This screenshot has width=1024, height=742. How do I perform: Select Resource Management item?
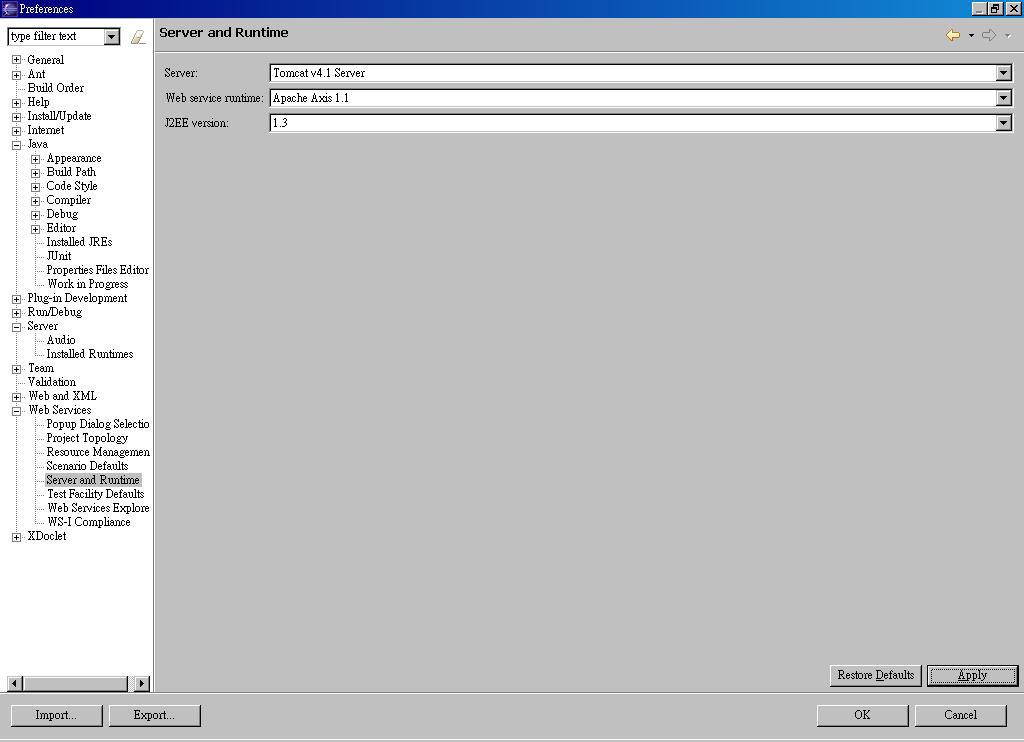98,452
